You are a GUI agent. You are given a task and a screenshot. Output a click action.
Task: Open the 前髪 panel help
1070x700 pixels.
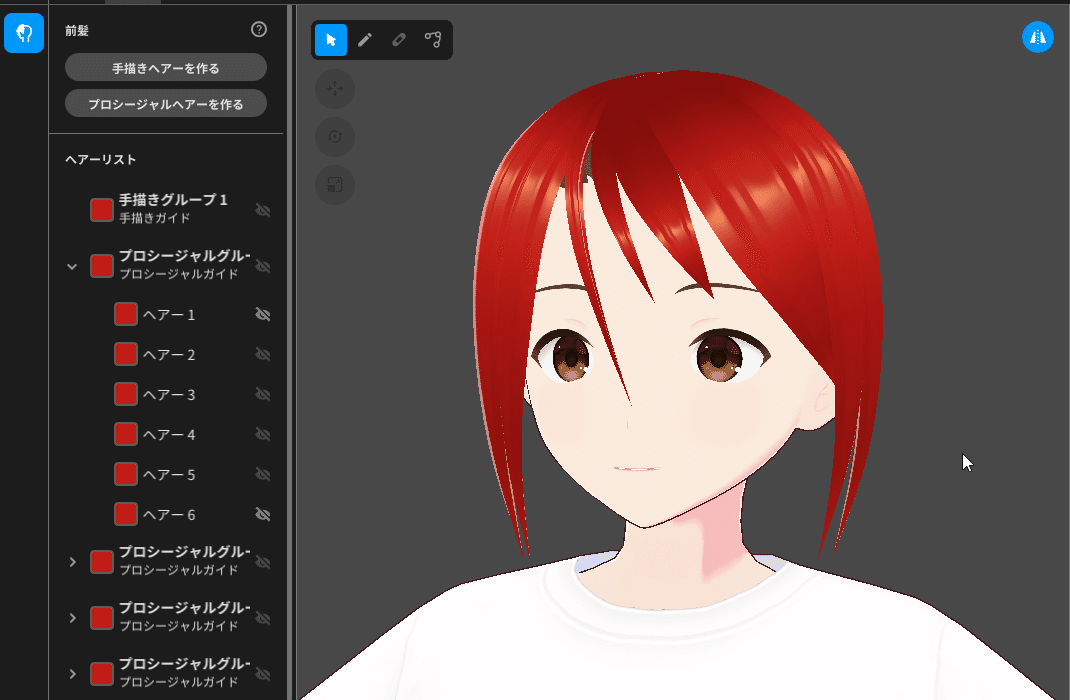(x=259, y=29)
